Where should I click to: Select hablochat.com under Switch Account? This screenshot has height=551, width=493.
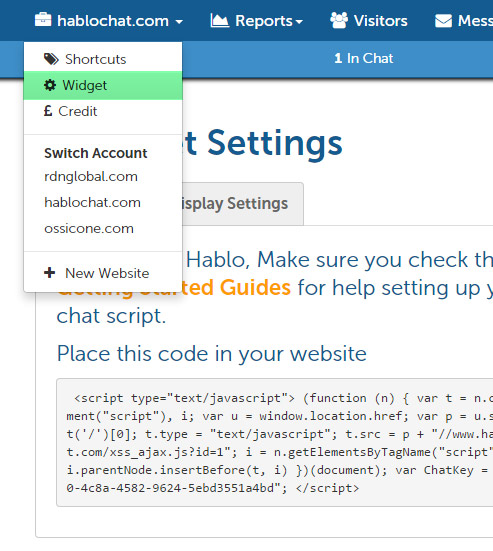point(92,202)
